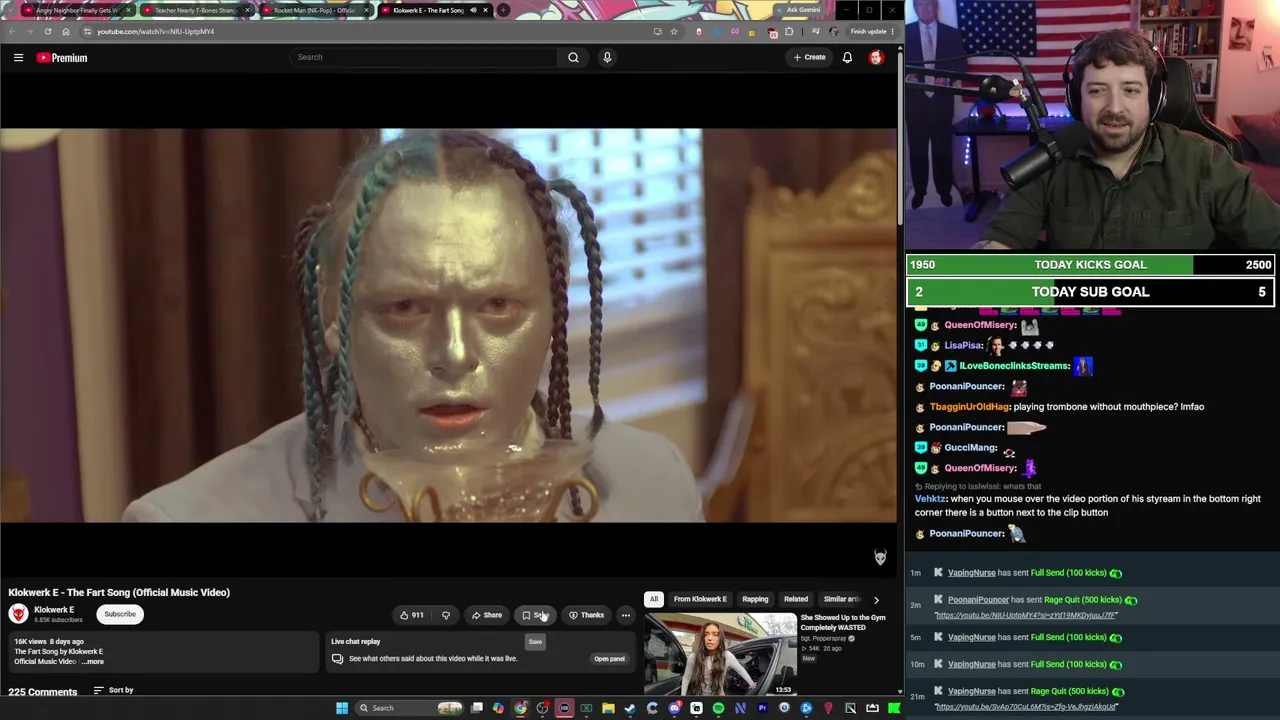Click the Thanks button
Image resolution: width=1280 pixels, height=720 pixels.
coord(587,615)
